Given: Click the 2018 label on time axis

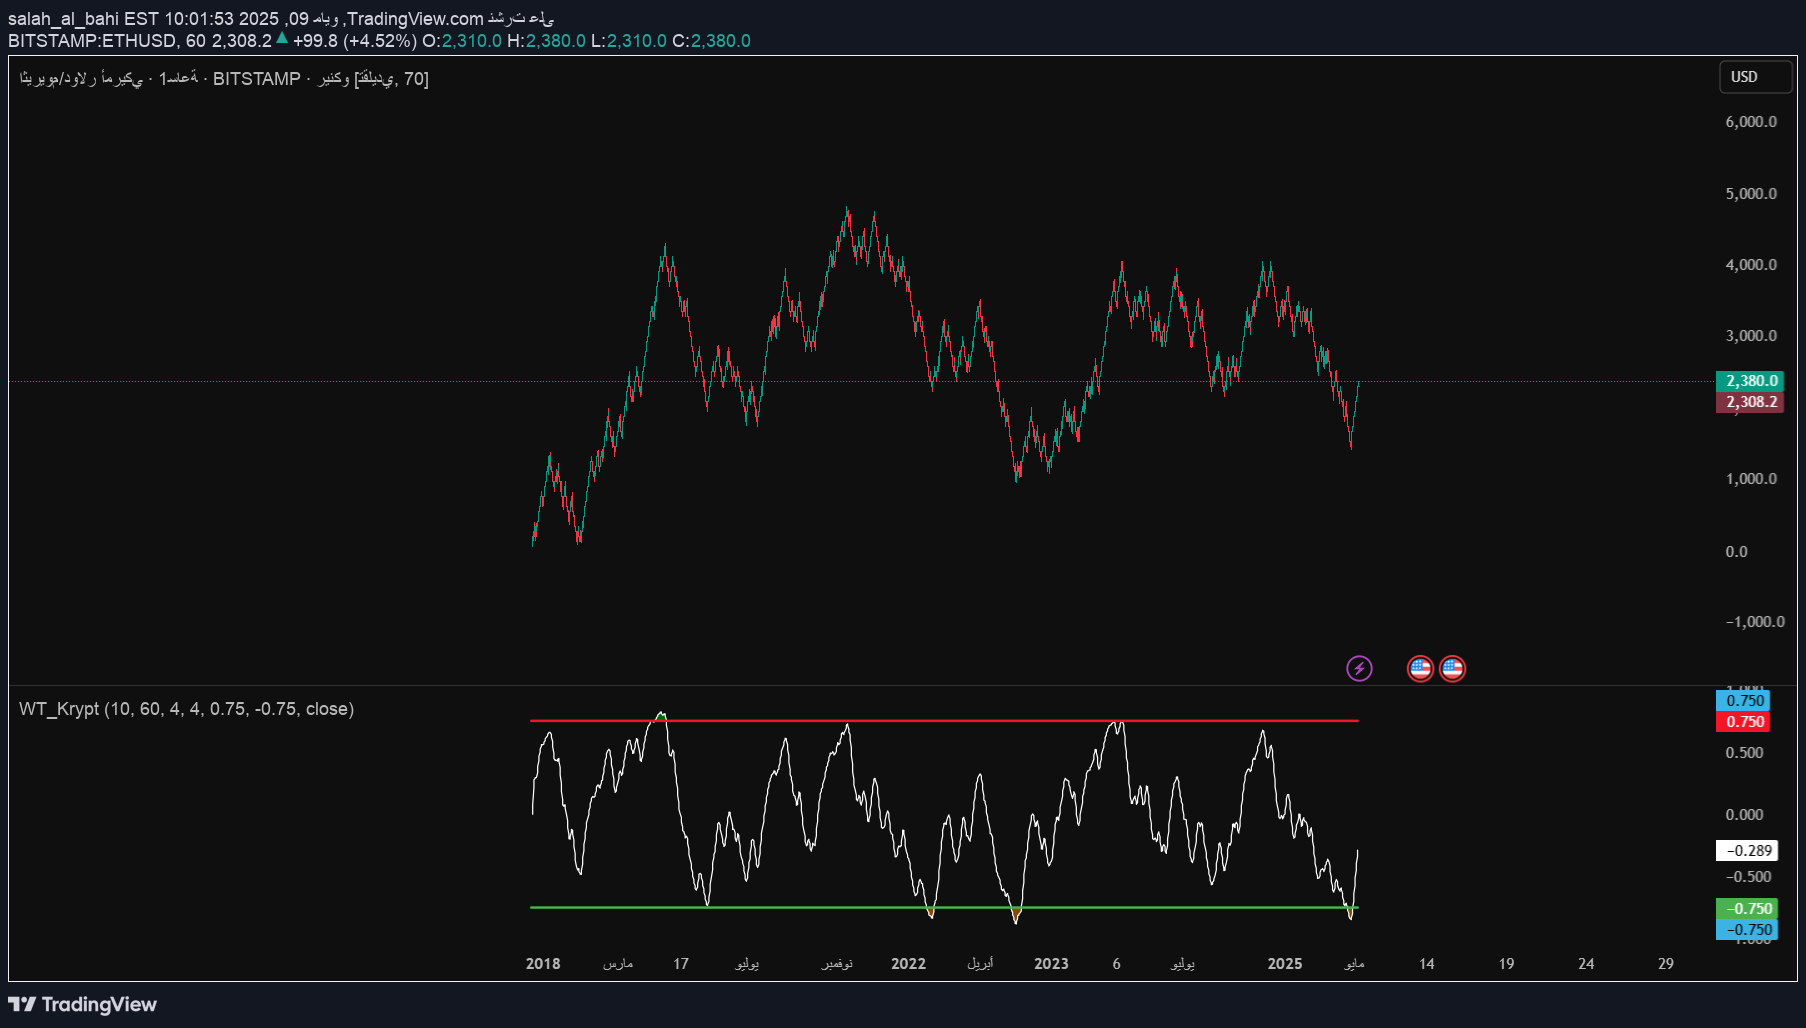Looking at the screenshot, I should pos(543,964).
